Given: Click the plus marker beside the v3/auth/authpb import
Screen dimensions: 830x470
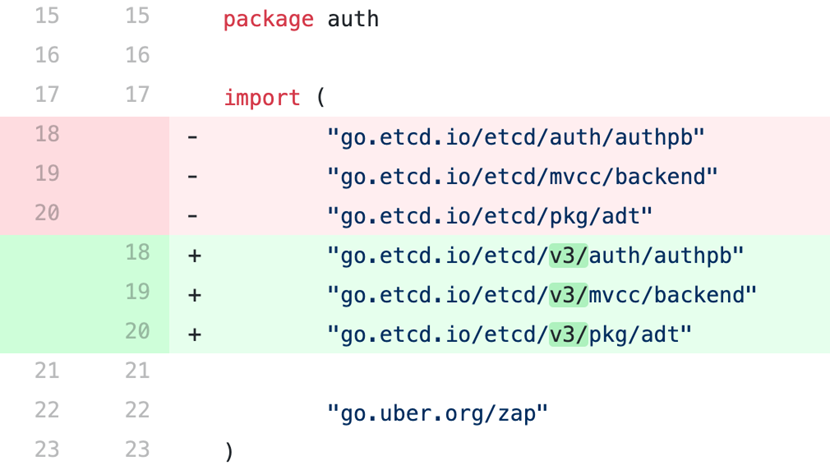Looking at the screenshot, I should point(194,255).
